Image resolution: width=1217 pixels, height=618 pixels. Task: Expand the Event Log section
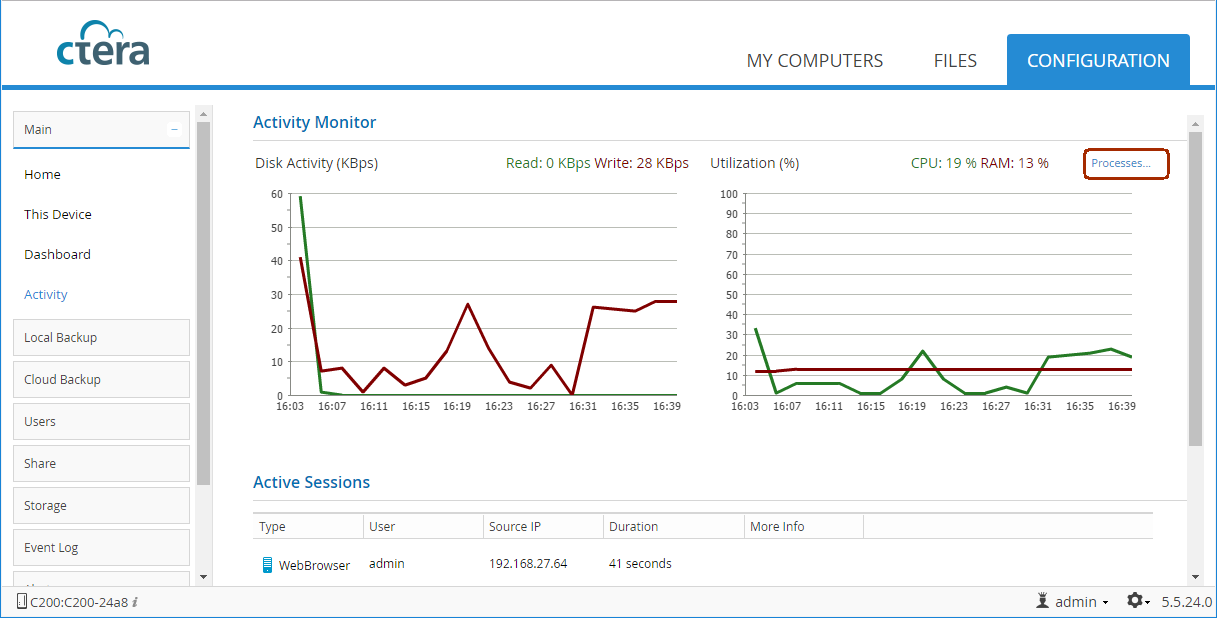click(101, 548)
